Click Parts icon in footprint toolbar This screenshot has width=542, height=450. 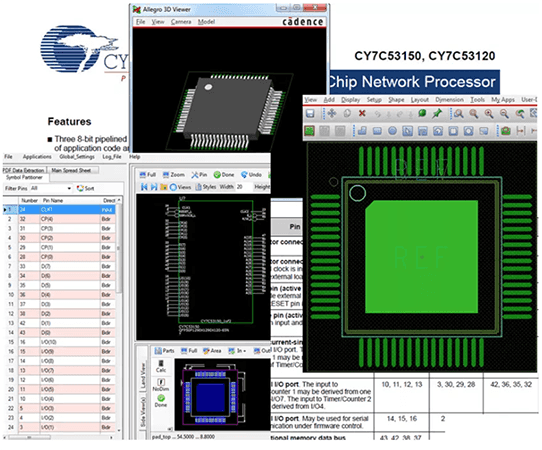(x=165, y=351)
